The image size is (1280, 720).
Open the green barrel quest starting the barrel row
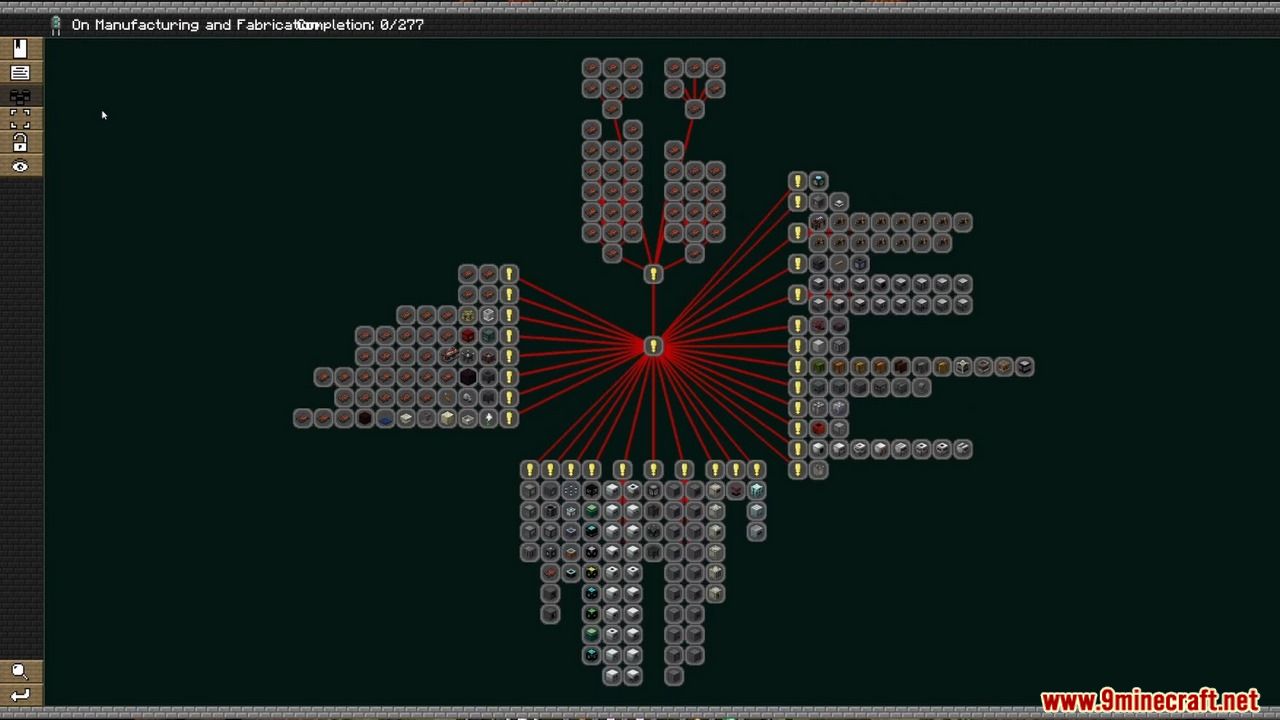(819, 367)
